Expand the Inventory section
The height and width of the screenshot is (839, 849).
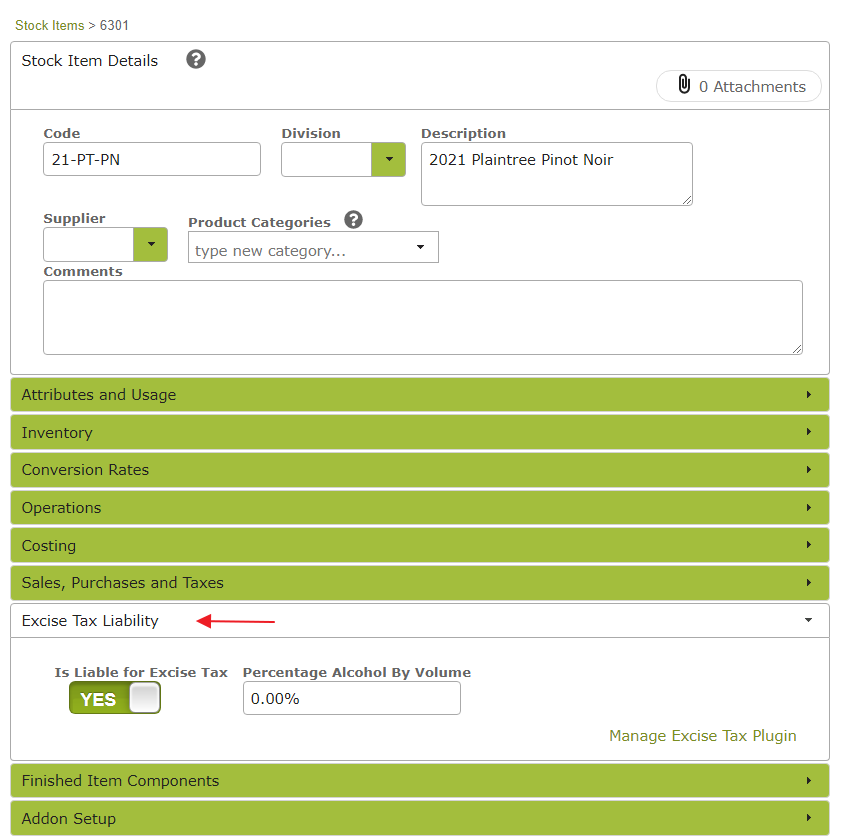420,432
